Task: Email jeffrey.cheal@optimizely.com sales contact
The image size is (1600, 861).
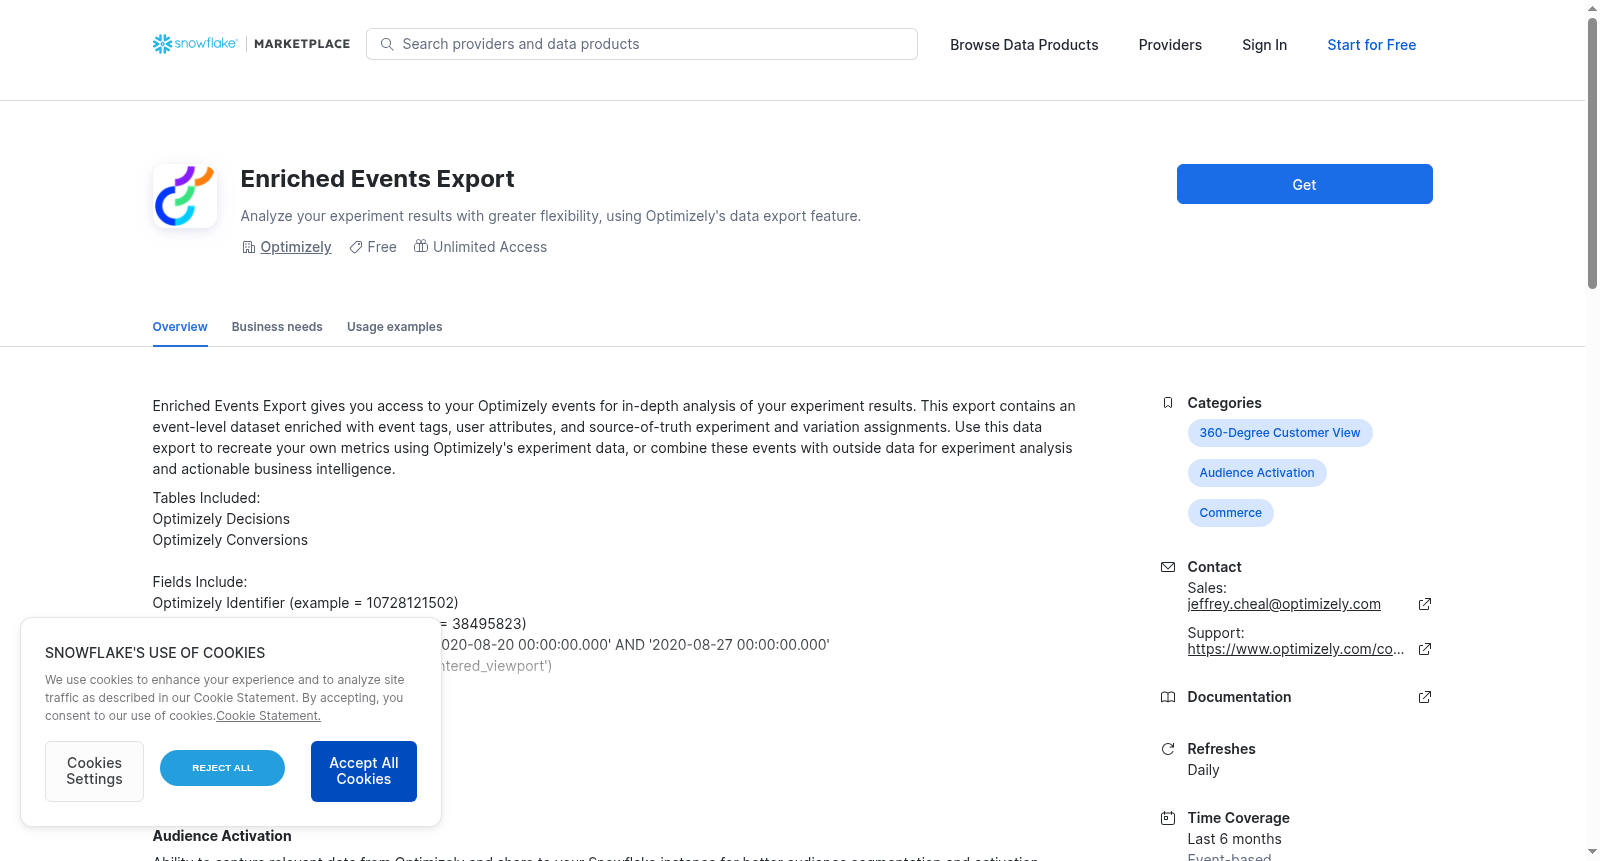Action: pyautogui.click(x=1284, y=604)
